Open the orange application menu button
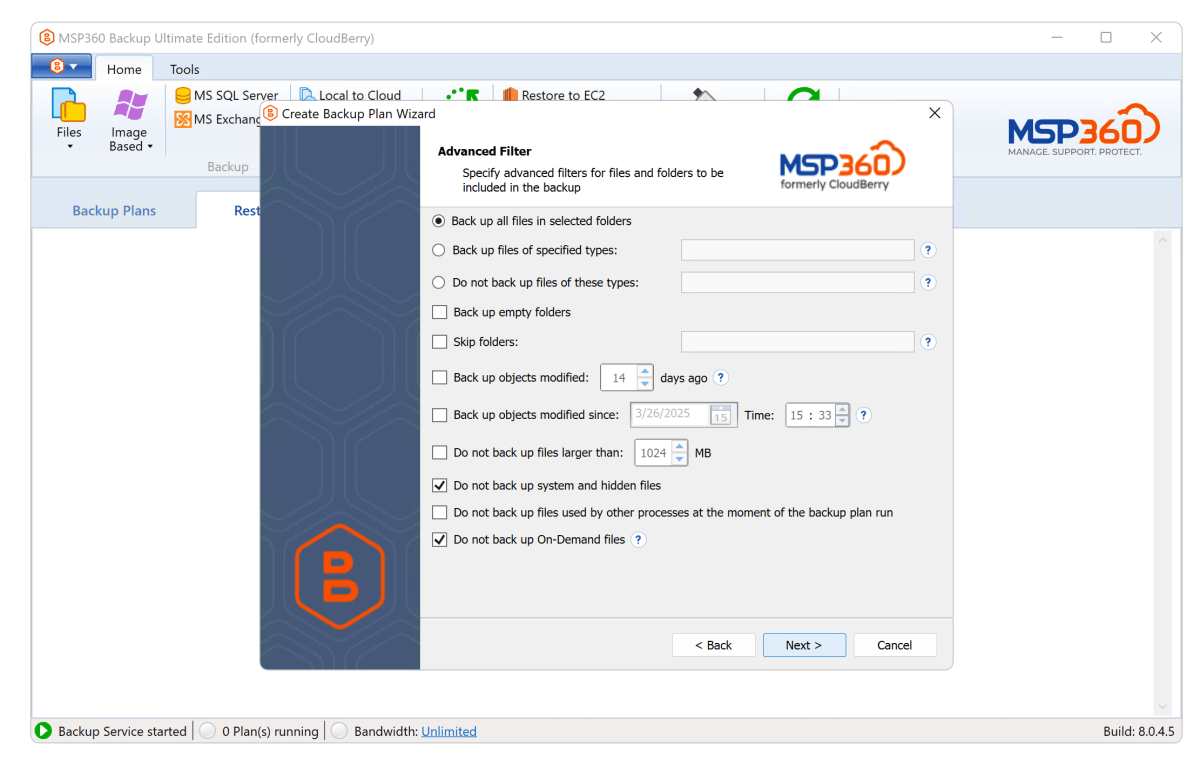 pos(62,67)
